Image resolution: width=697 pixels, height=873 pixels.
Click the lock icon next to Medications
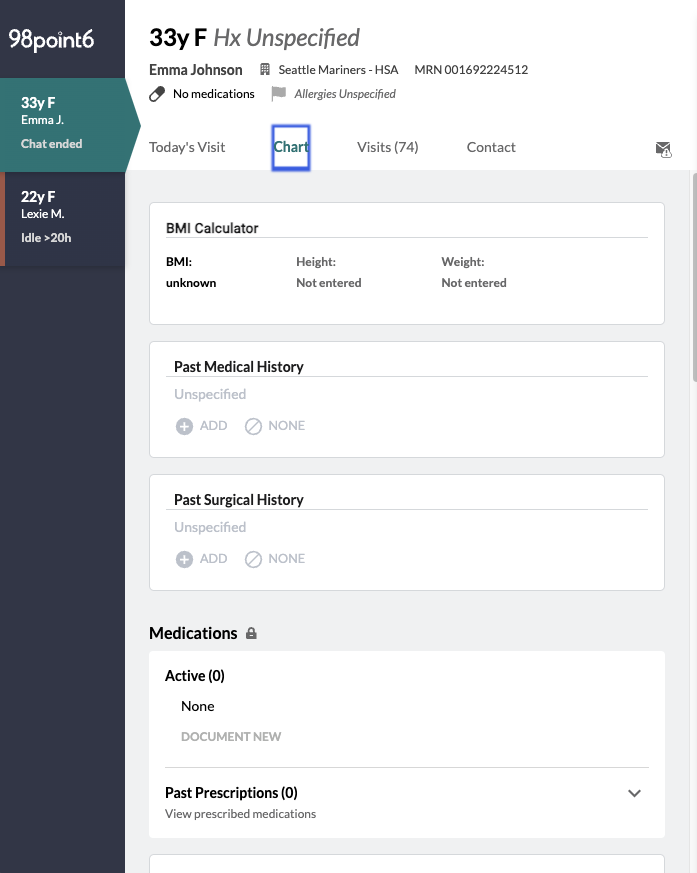[x=251, y=633]
